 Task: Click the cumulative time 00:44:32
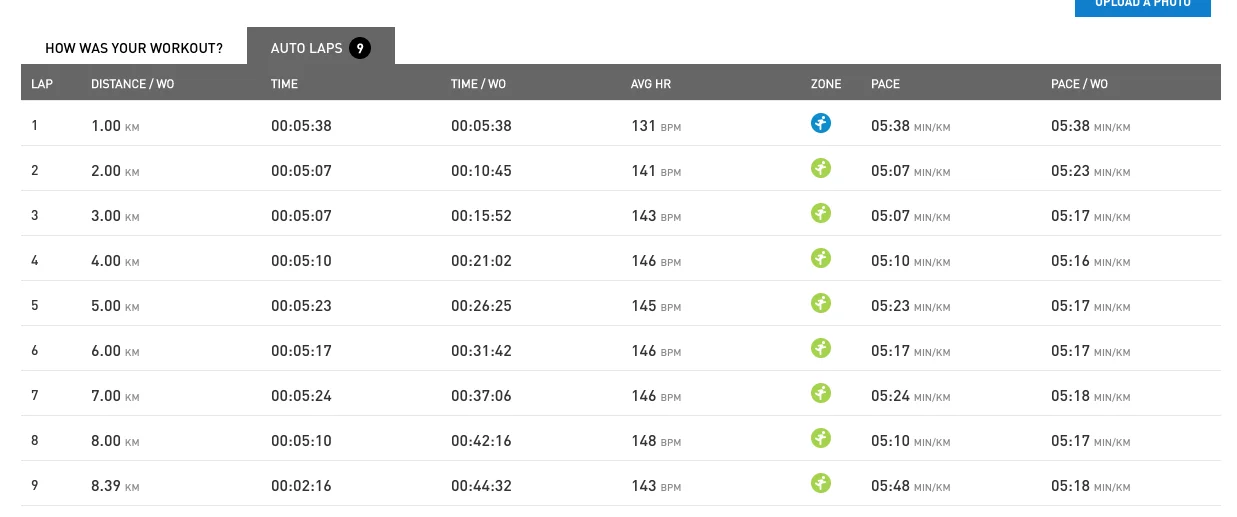(481, 486)
